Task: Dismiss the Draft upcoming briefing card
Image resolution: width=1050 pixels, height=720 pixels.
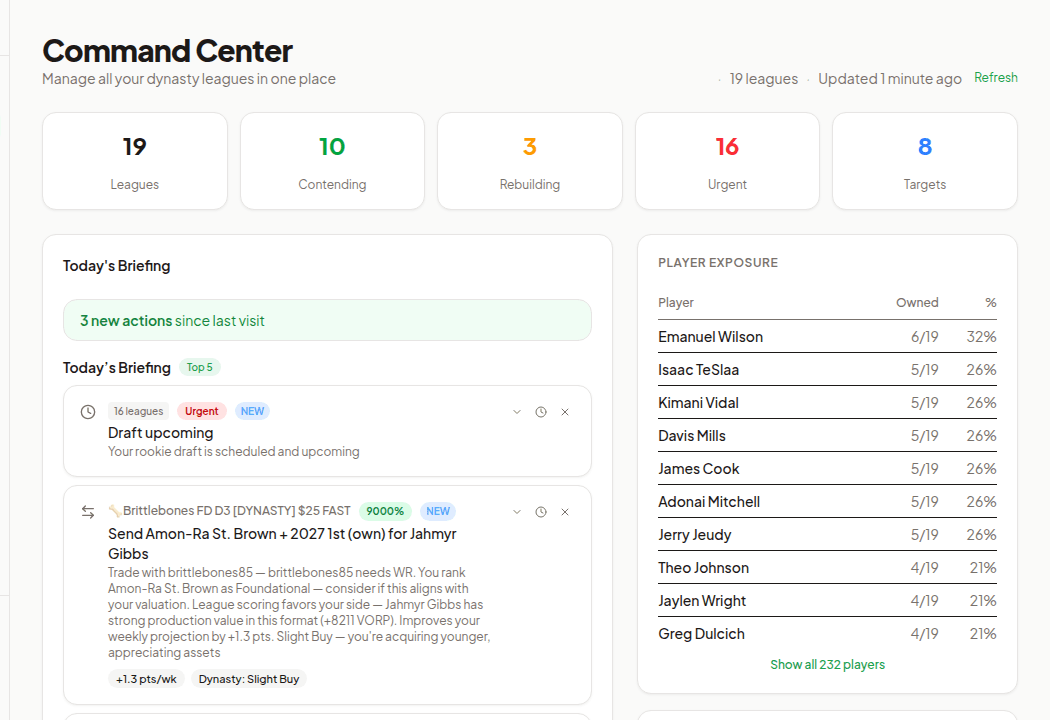Action: pyautogui.click(x=565, y=411)
